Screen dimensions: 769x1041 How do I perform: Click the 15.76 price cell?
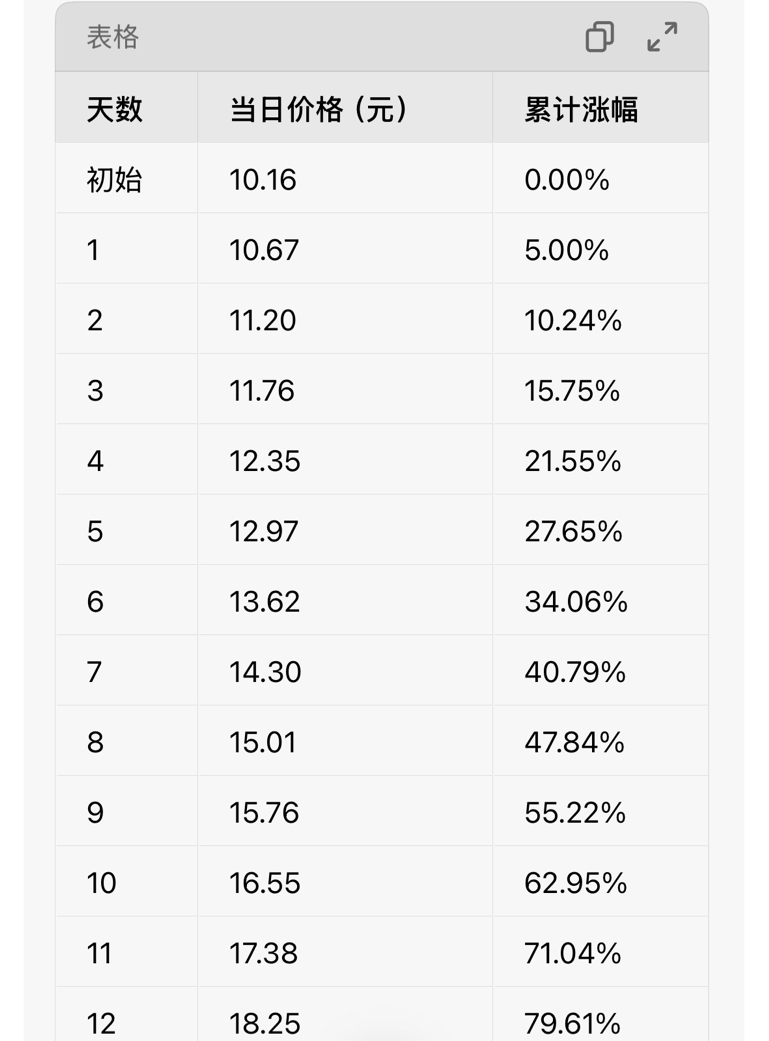[x=264, y=813]
